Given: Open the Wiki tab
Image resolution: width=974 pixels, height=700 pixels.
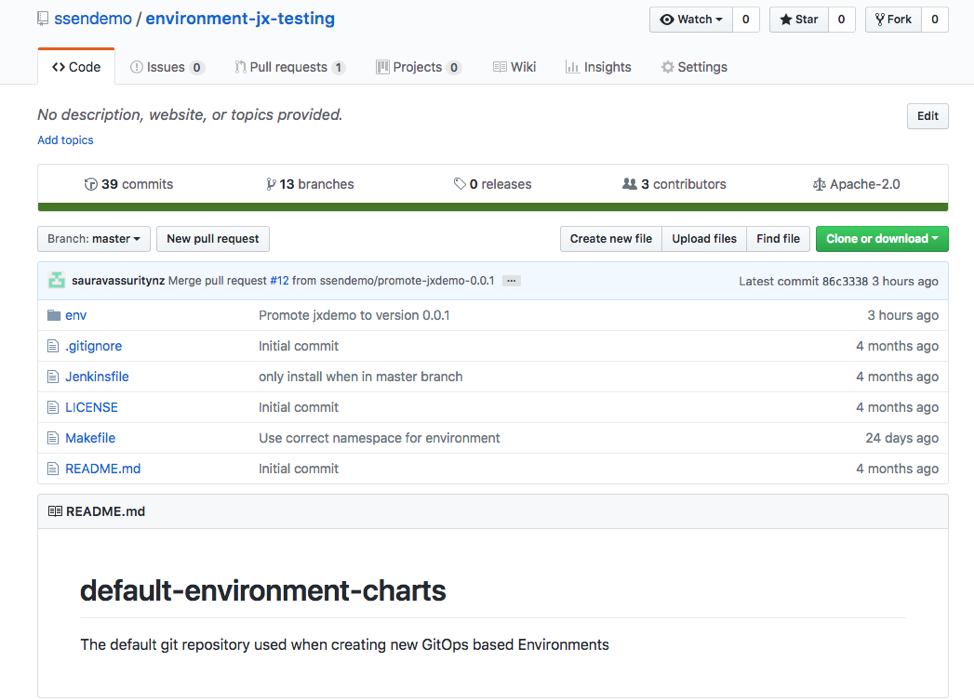Looking at the screenshot, I should [514, 67].
